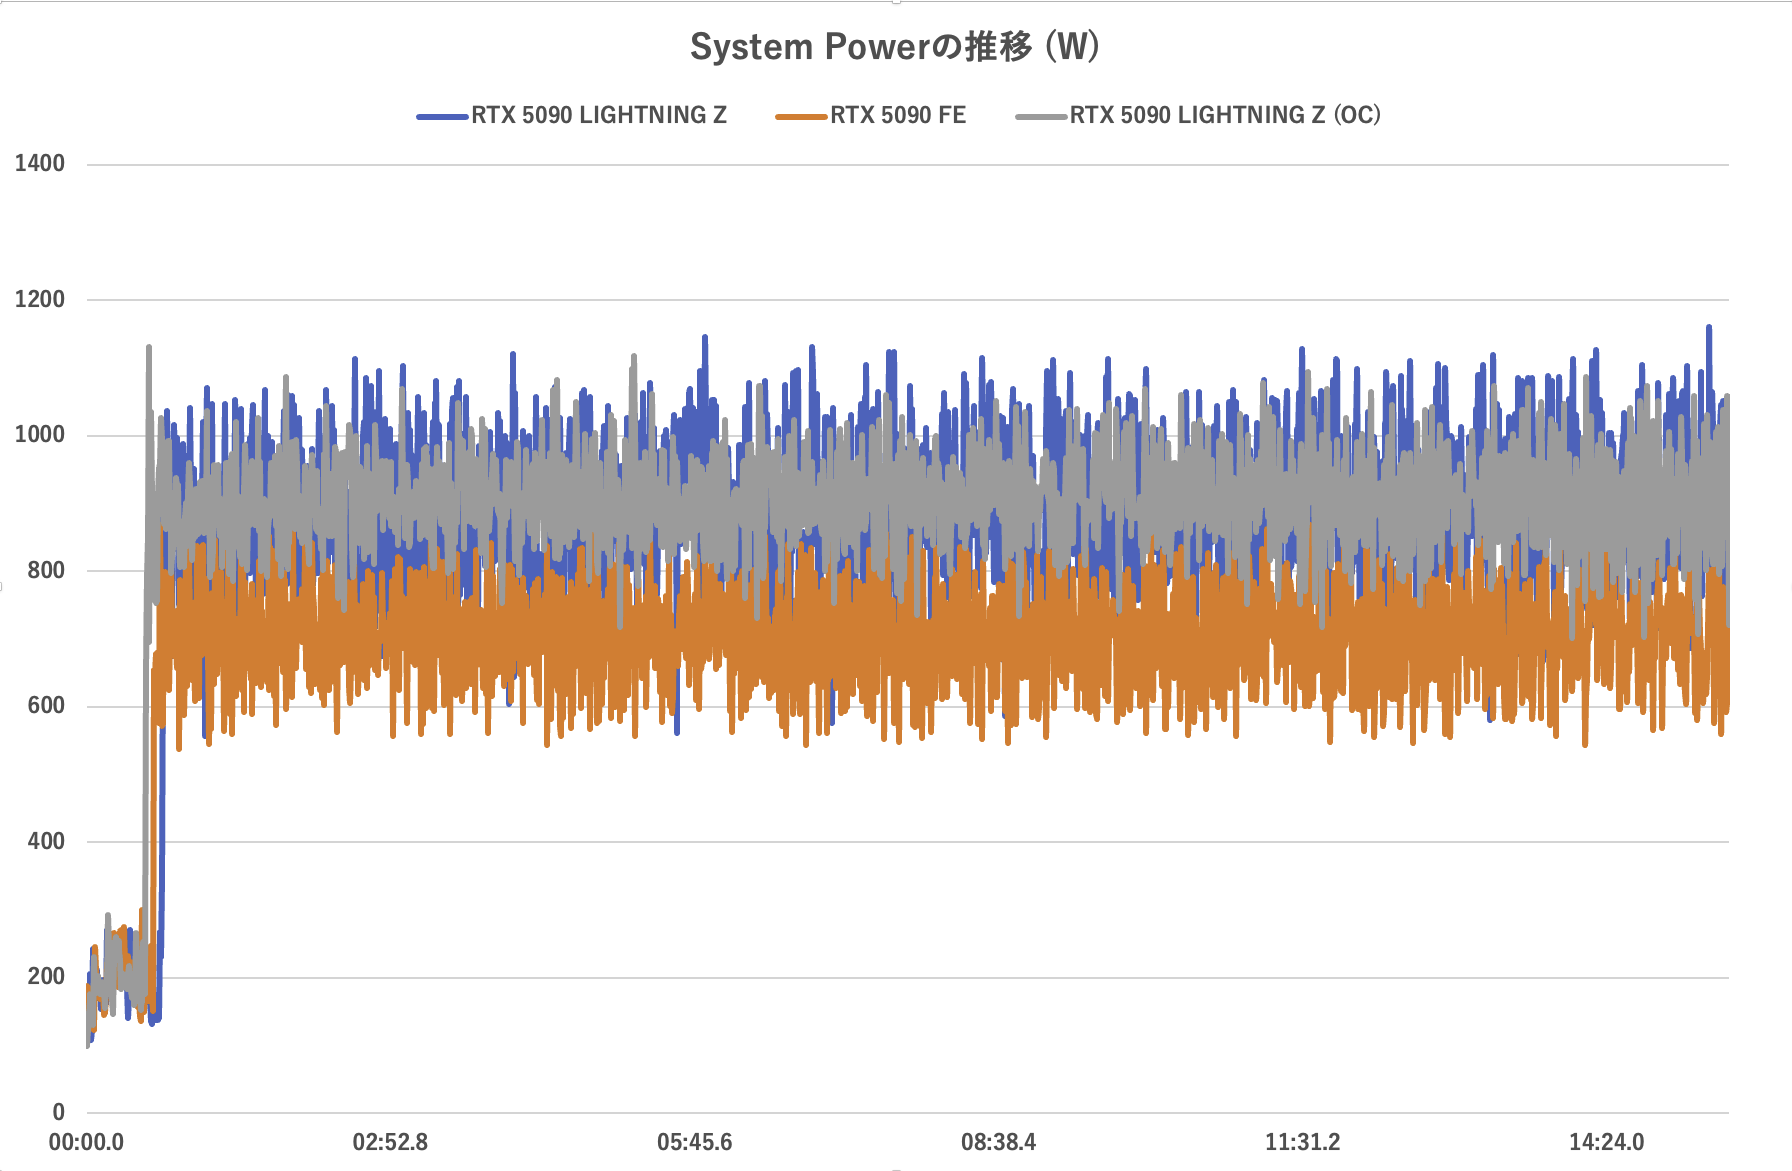Select the gray RTX 5090 LIGHTNING Z (OC) legend marker
This screenshot has width=1792, height=1171.
[x=1040, y=115]
